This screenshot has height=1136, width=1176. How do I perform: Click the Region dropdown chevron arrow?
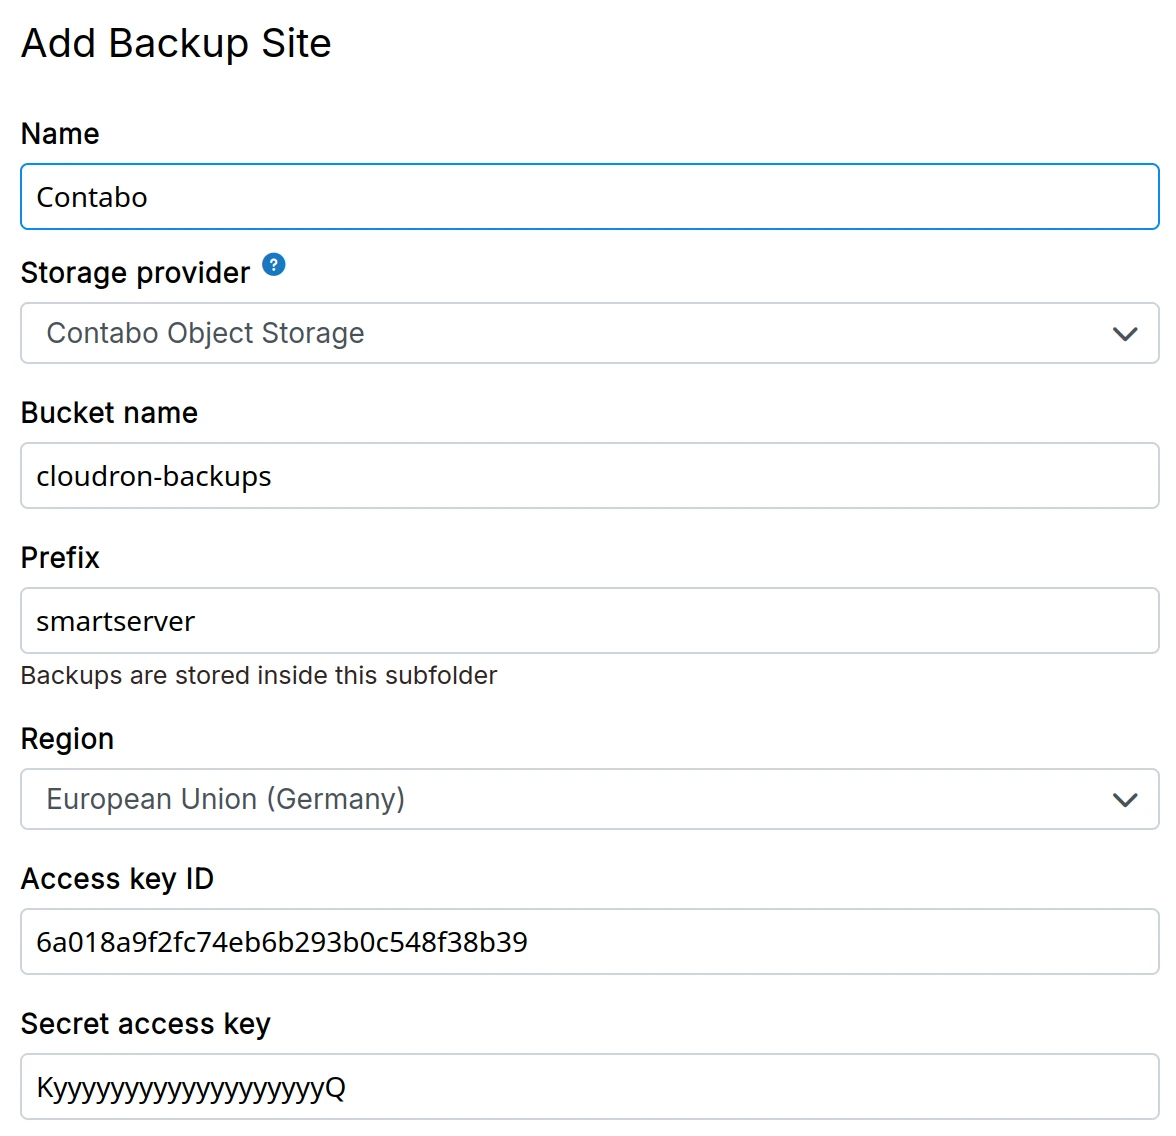pos(1124,799)
